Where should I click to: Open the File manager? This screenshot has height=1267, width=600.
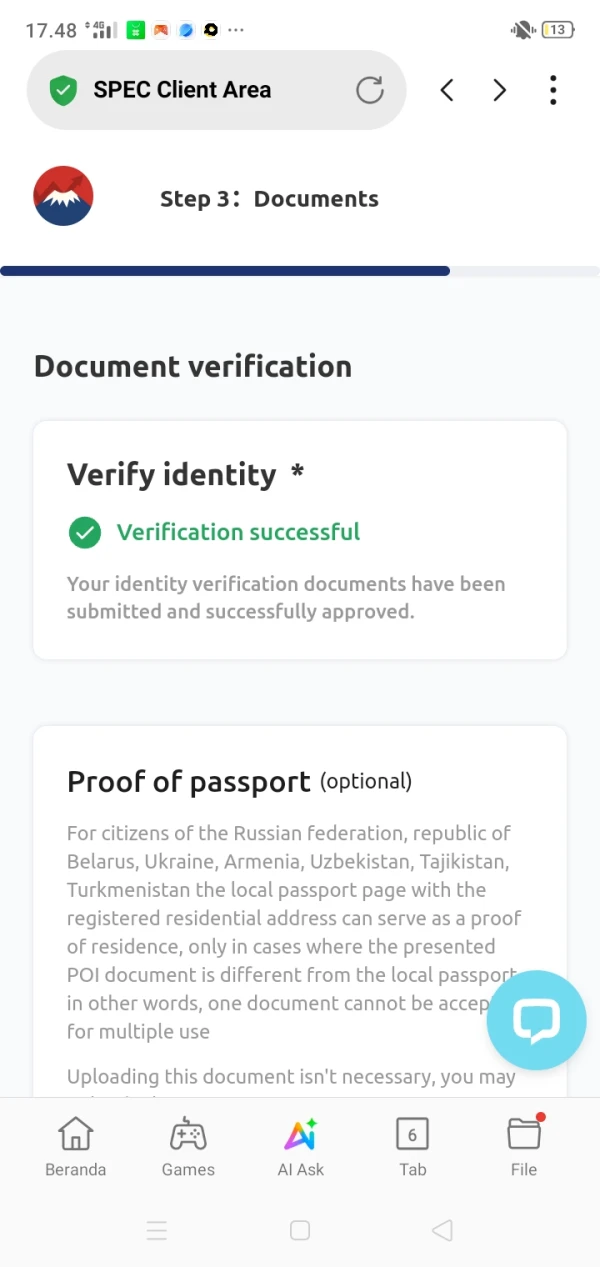(524, 1147)
